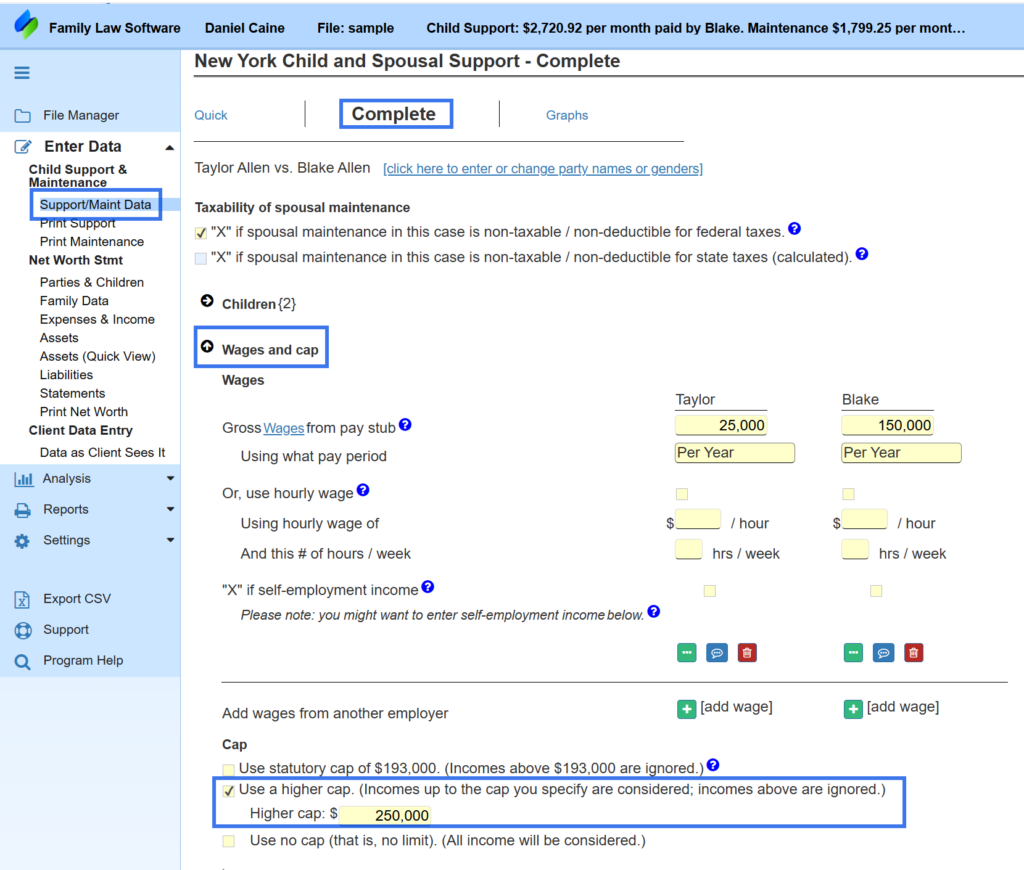The width and height of the screenshot is (1024, 870).
Task: Click link to change party names or genders
Action: click(543, 169)
